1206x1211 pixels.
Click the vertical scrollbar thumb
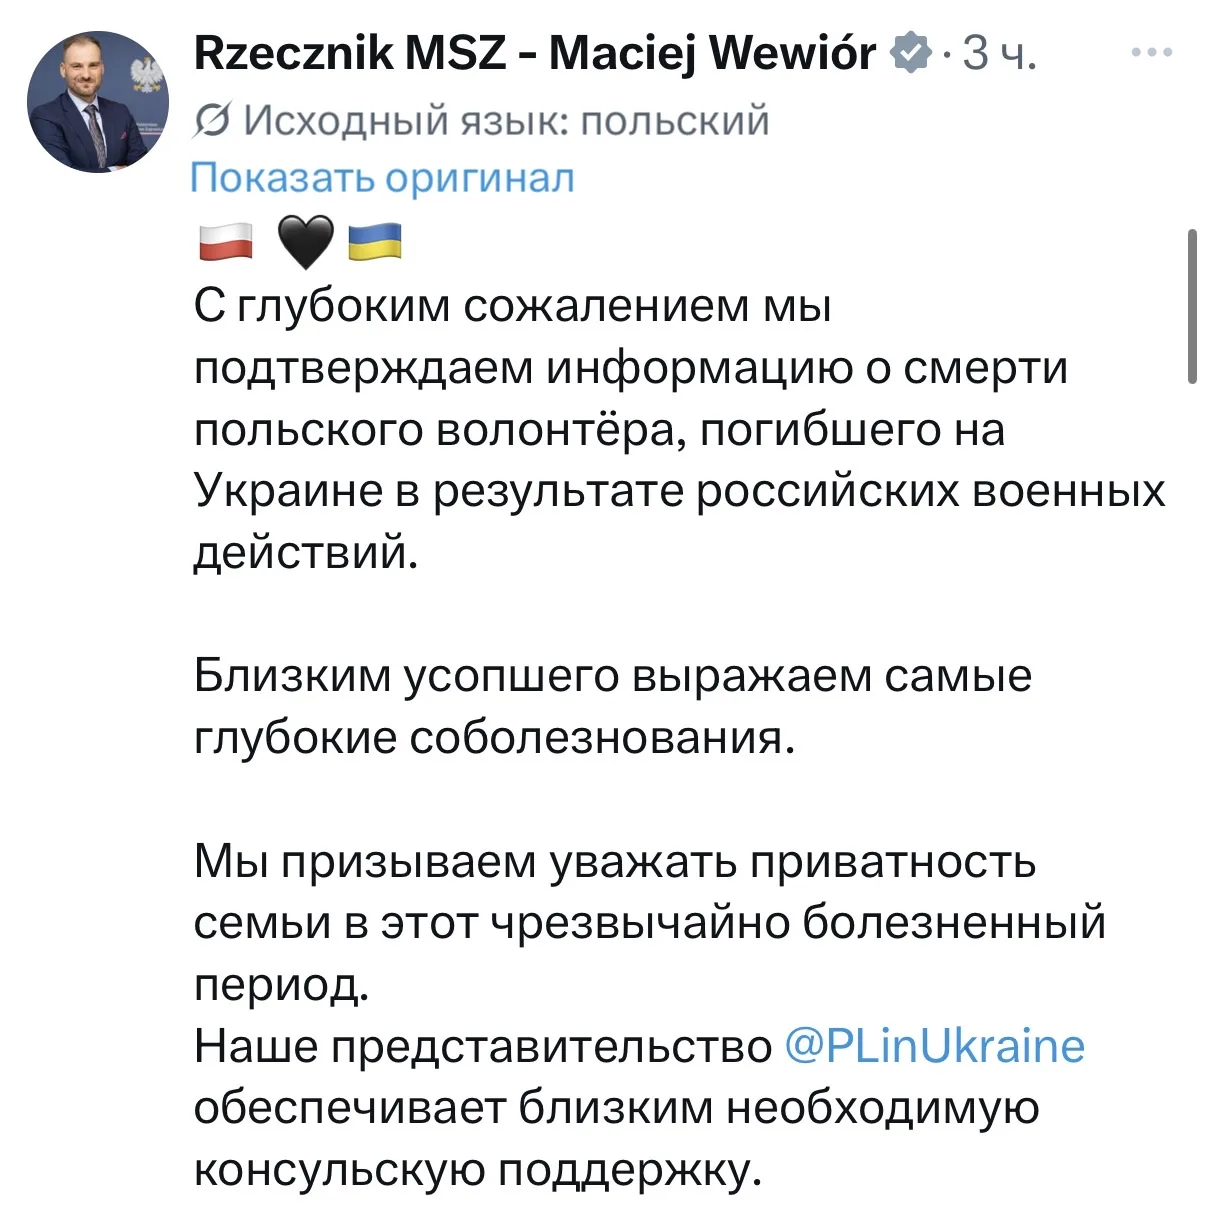pyautogui.click(x=1192, y=305)
